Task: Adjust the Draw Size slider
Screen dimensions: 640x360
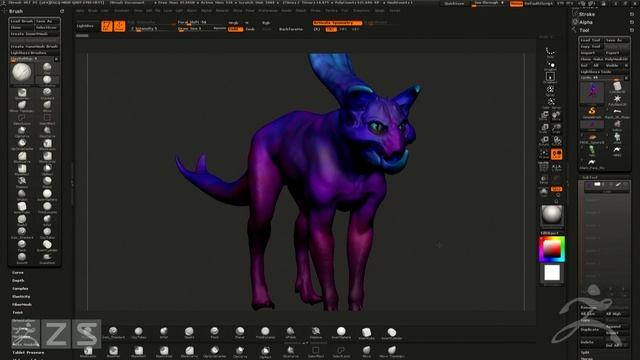Action: [x=196, y=29]
